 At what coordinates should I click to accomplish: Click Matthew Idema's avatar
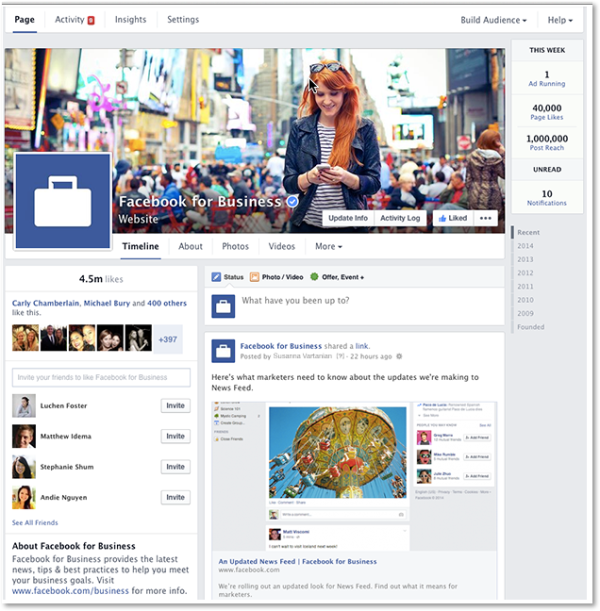pos(24,436)
